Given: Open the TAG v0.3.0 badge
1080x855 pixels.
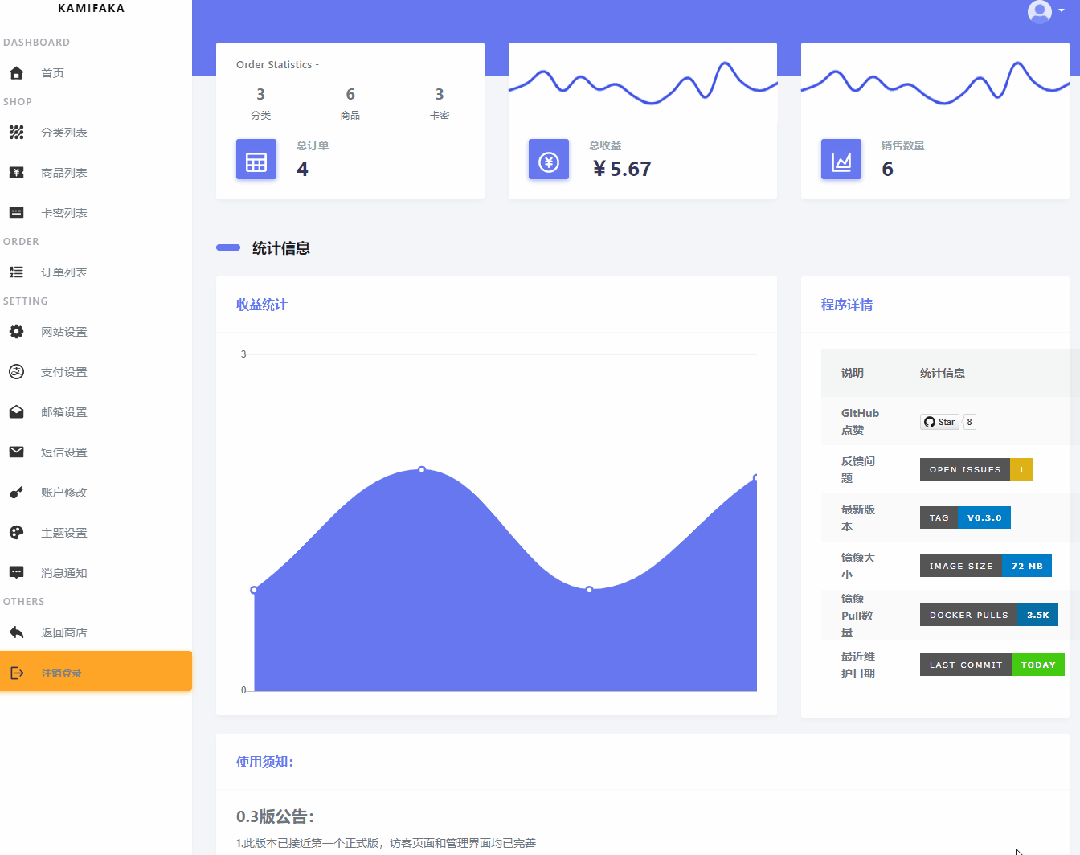Looking at the screenshot, I should click(x=965, y=517).
